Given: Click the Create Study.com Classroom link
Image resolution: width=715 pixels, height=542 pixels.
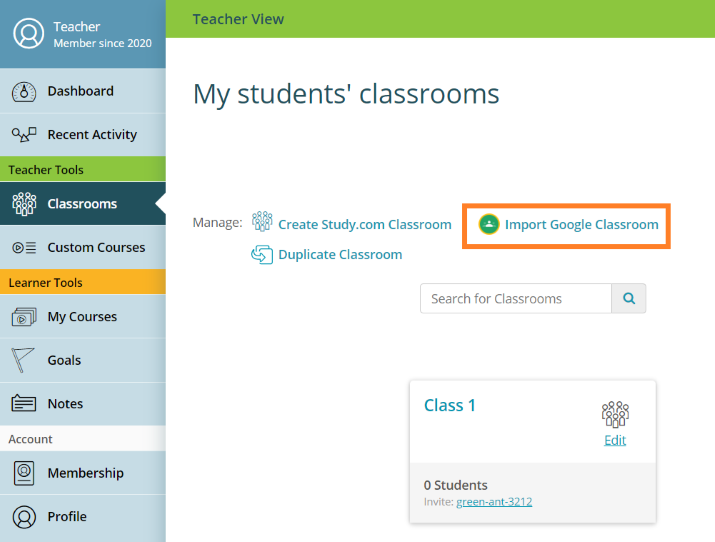Looking at the screenshot, I should click(364, 225).
